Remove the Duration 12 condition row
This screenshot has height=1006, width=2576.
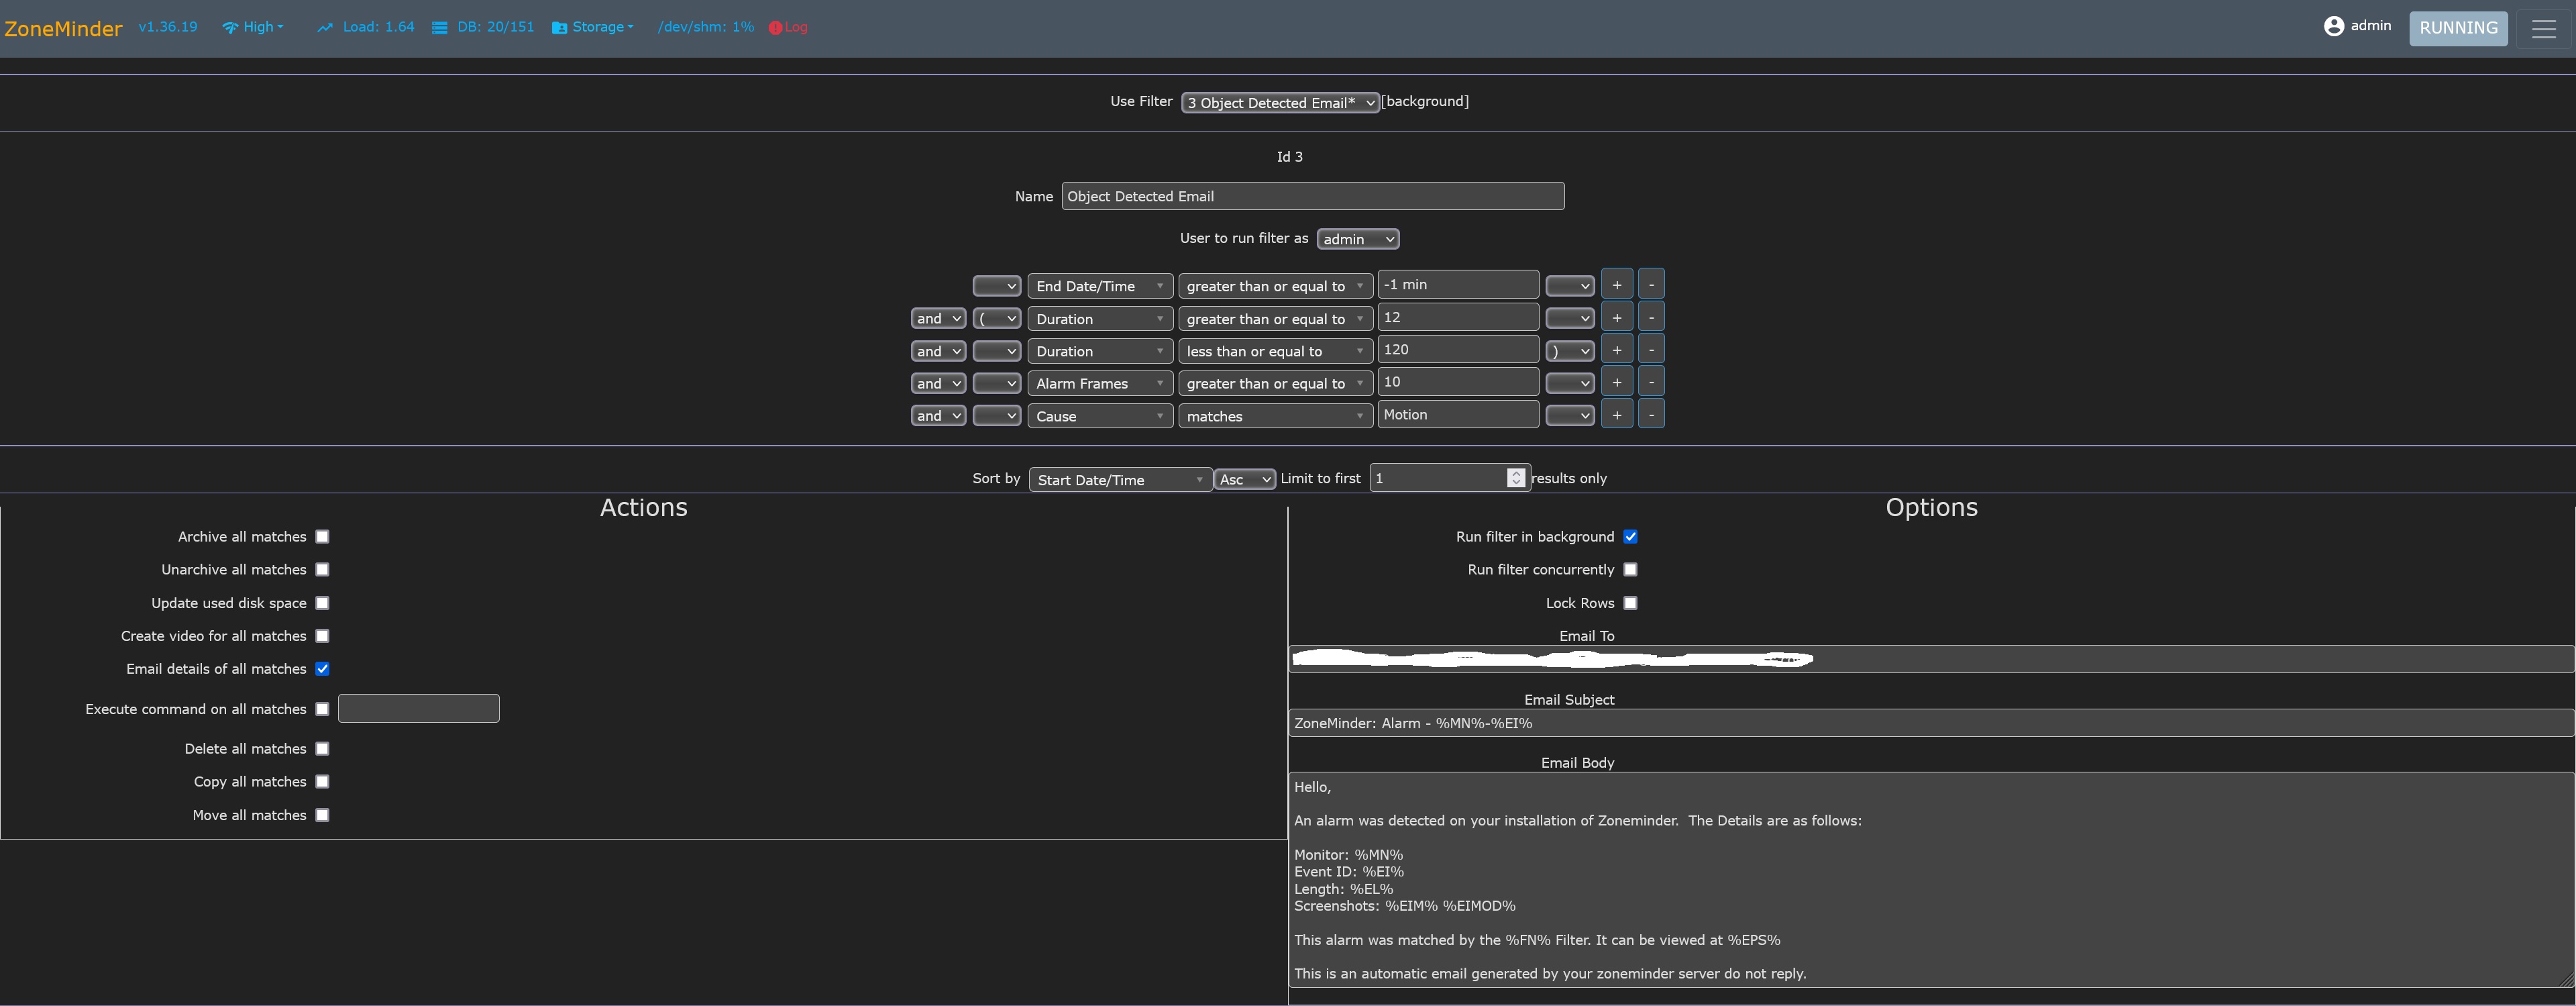[1651, 318]
